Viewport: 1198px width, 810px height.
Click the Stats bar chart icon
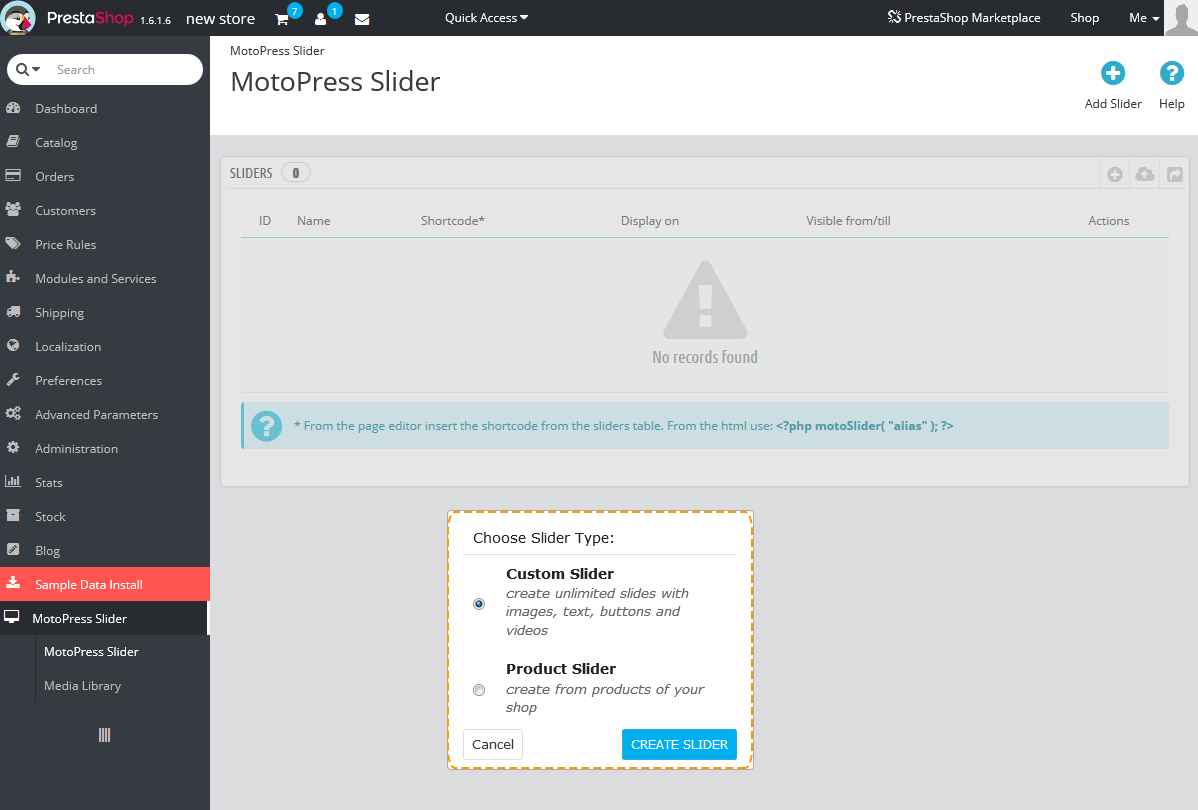(13, 481)
